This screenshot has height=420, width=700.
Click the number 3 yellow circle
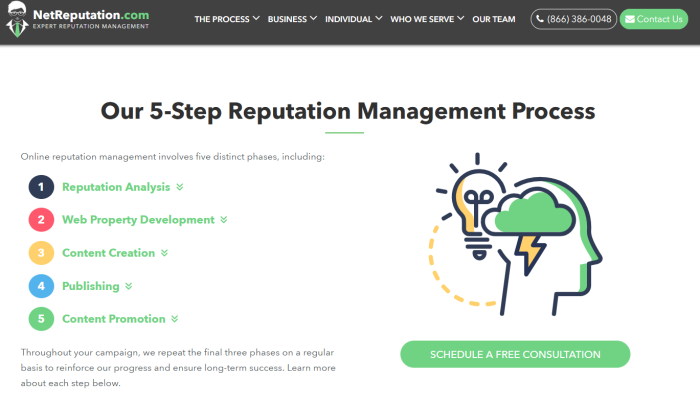pyautogui.click(x=41, y=253)
